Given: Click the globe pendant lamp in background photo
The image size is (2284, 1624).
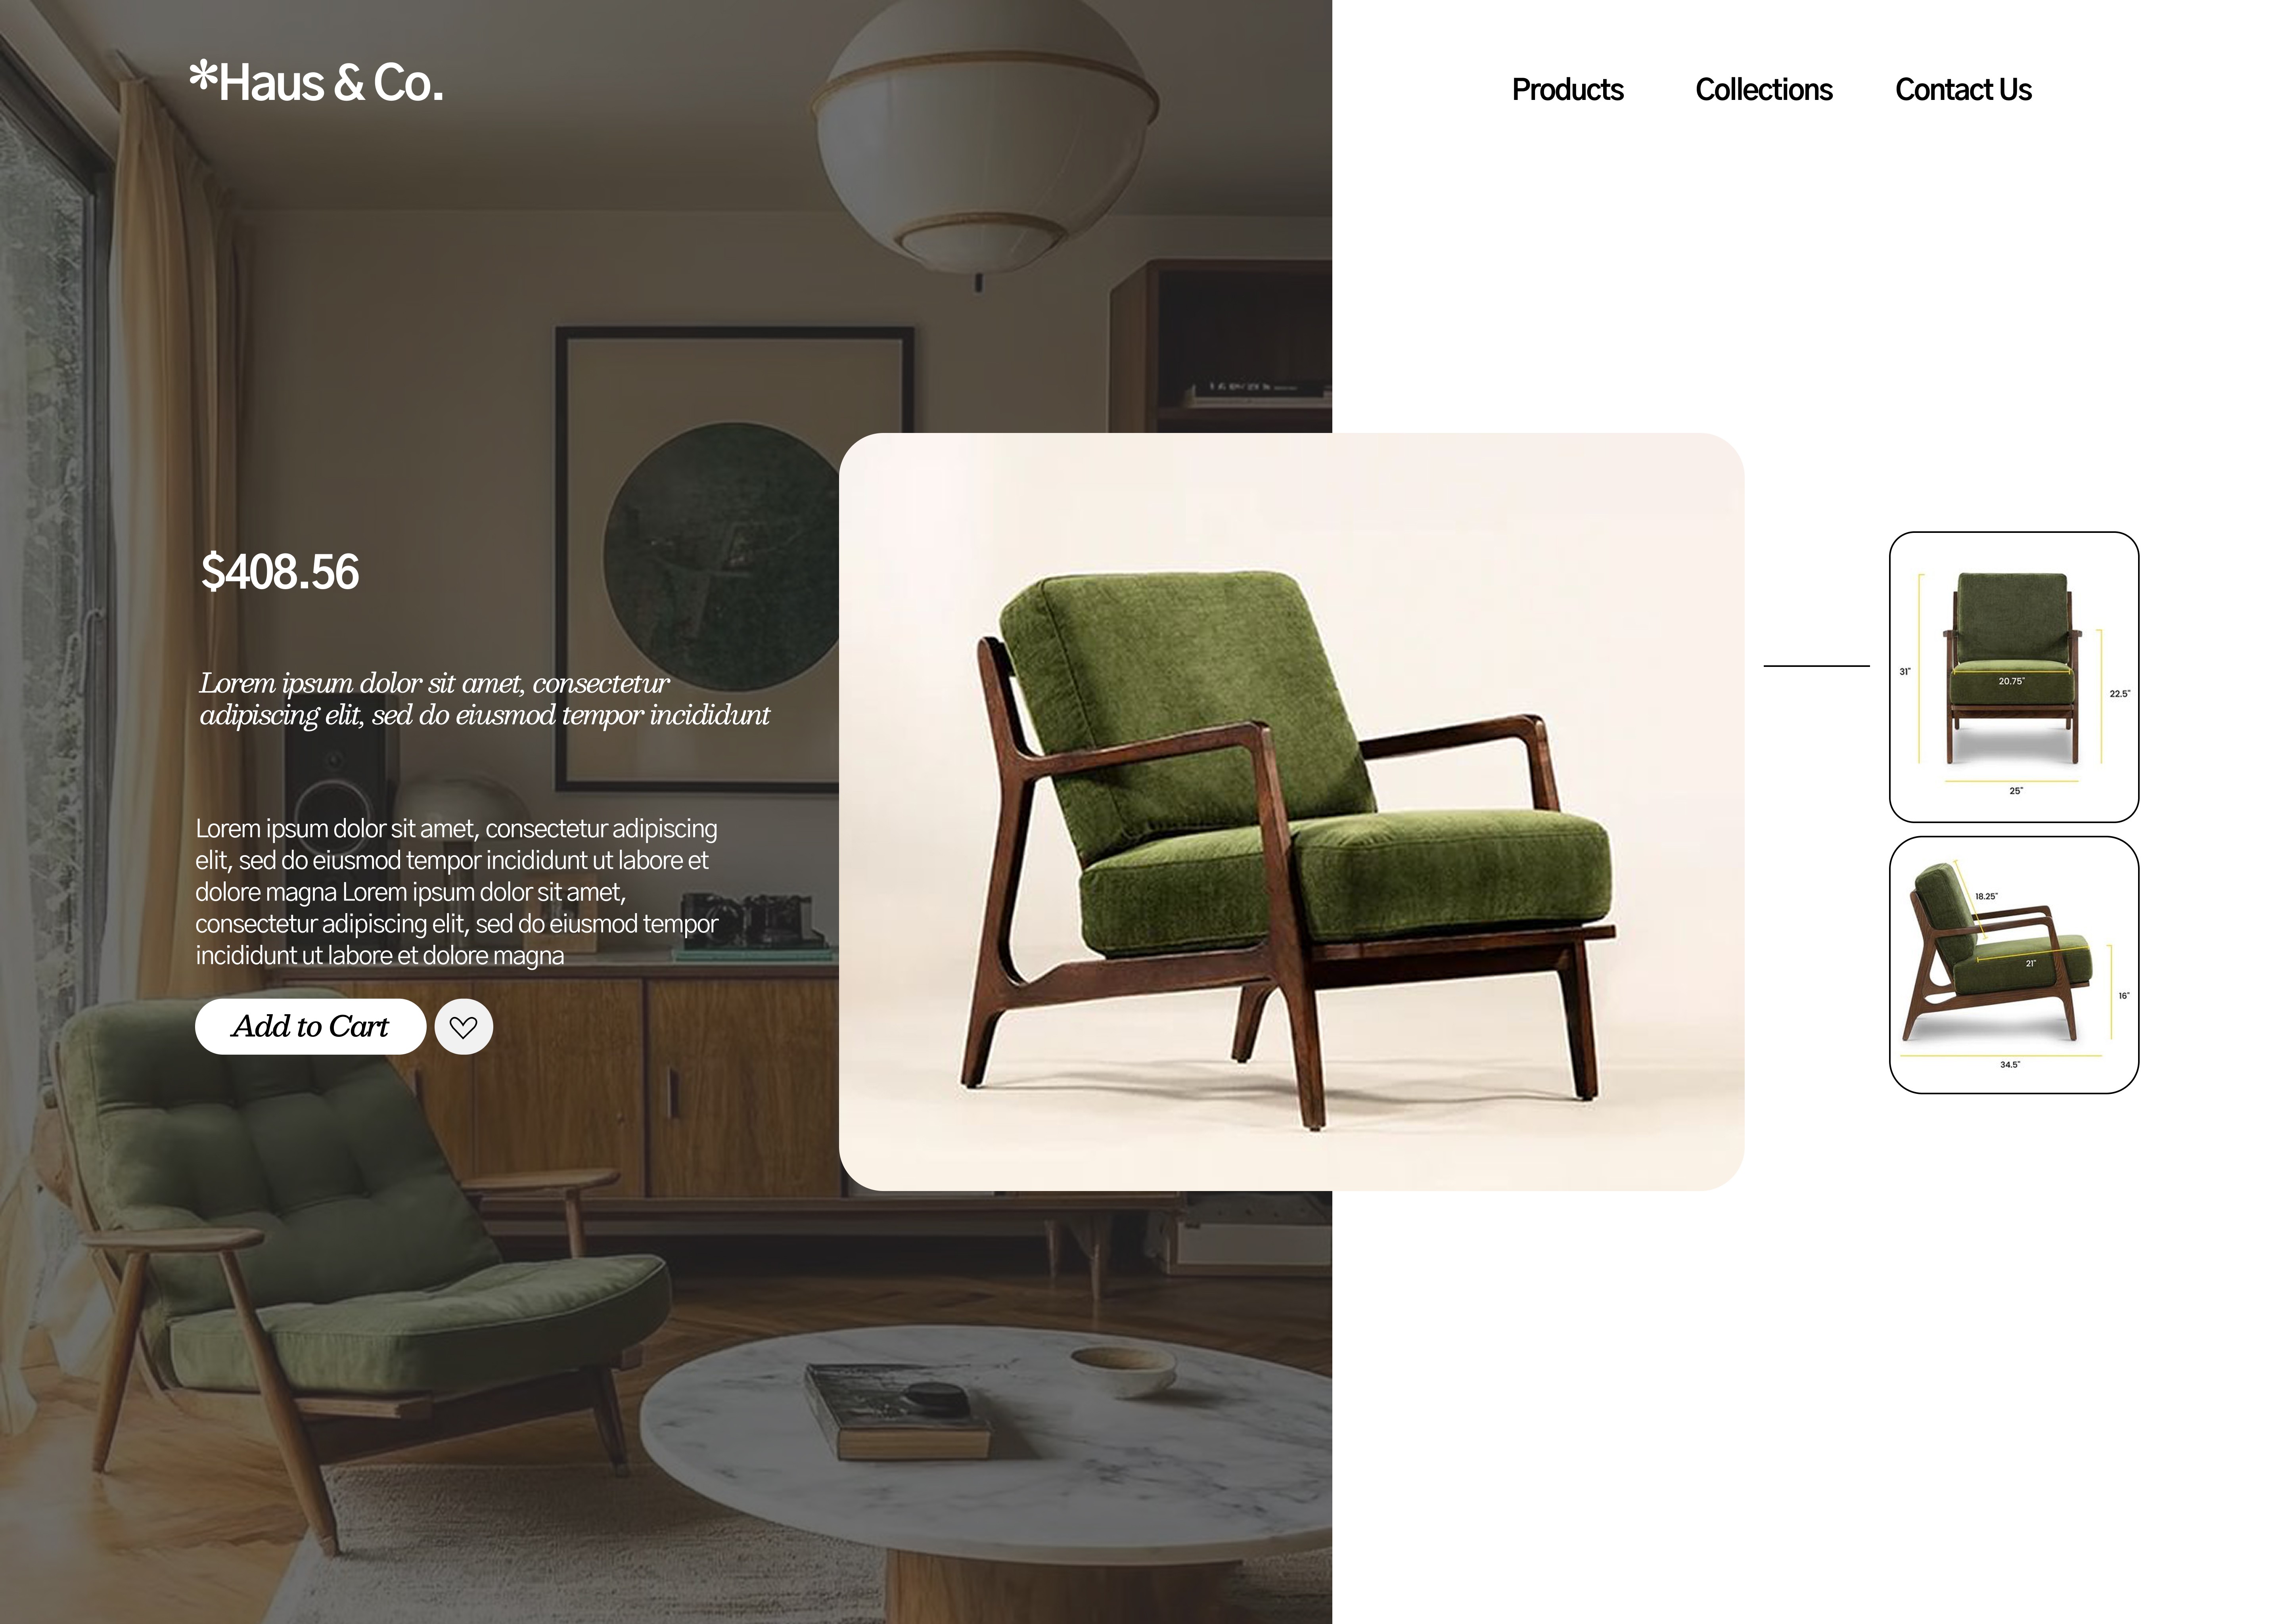Looking at the screenshot, I should [x=984, y=140].
